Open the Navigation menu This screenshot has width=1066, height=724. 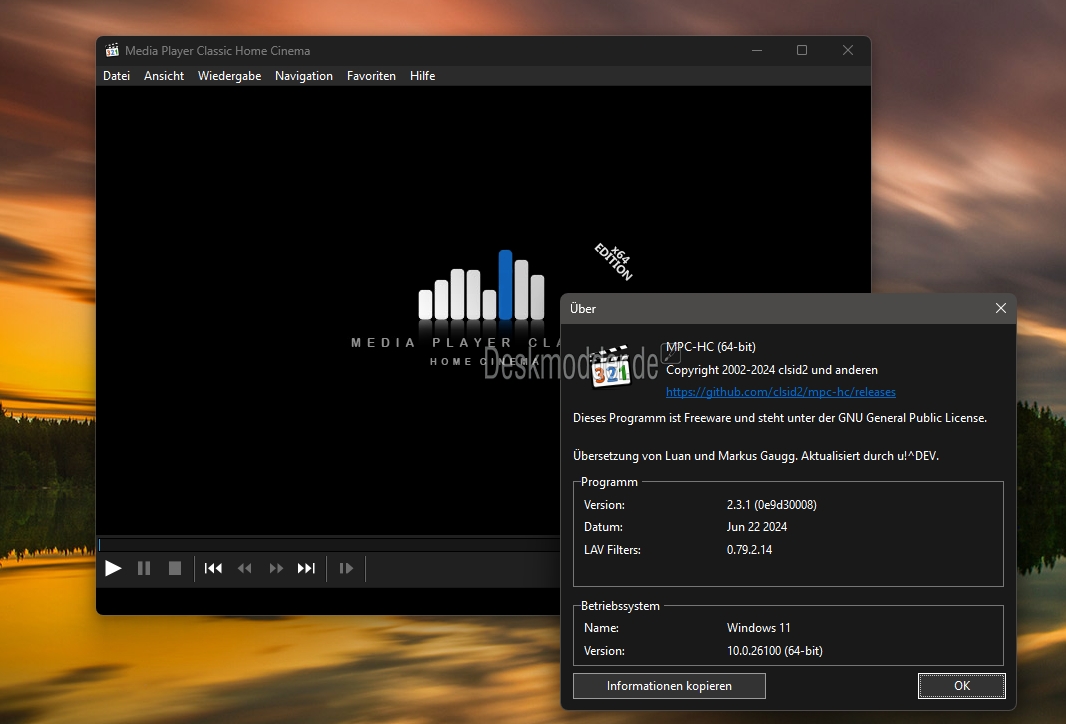[304, 76]
